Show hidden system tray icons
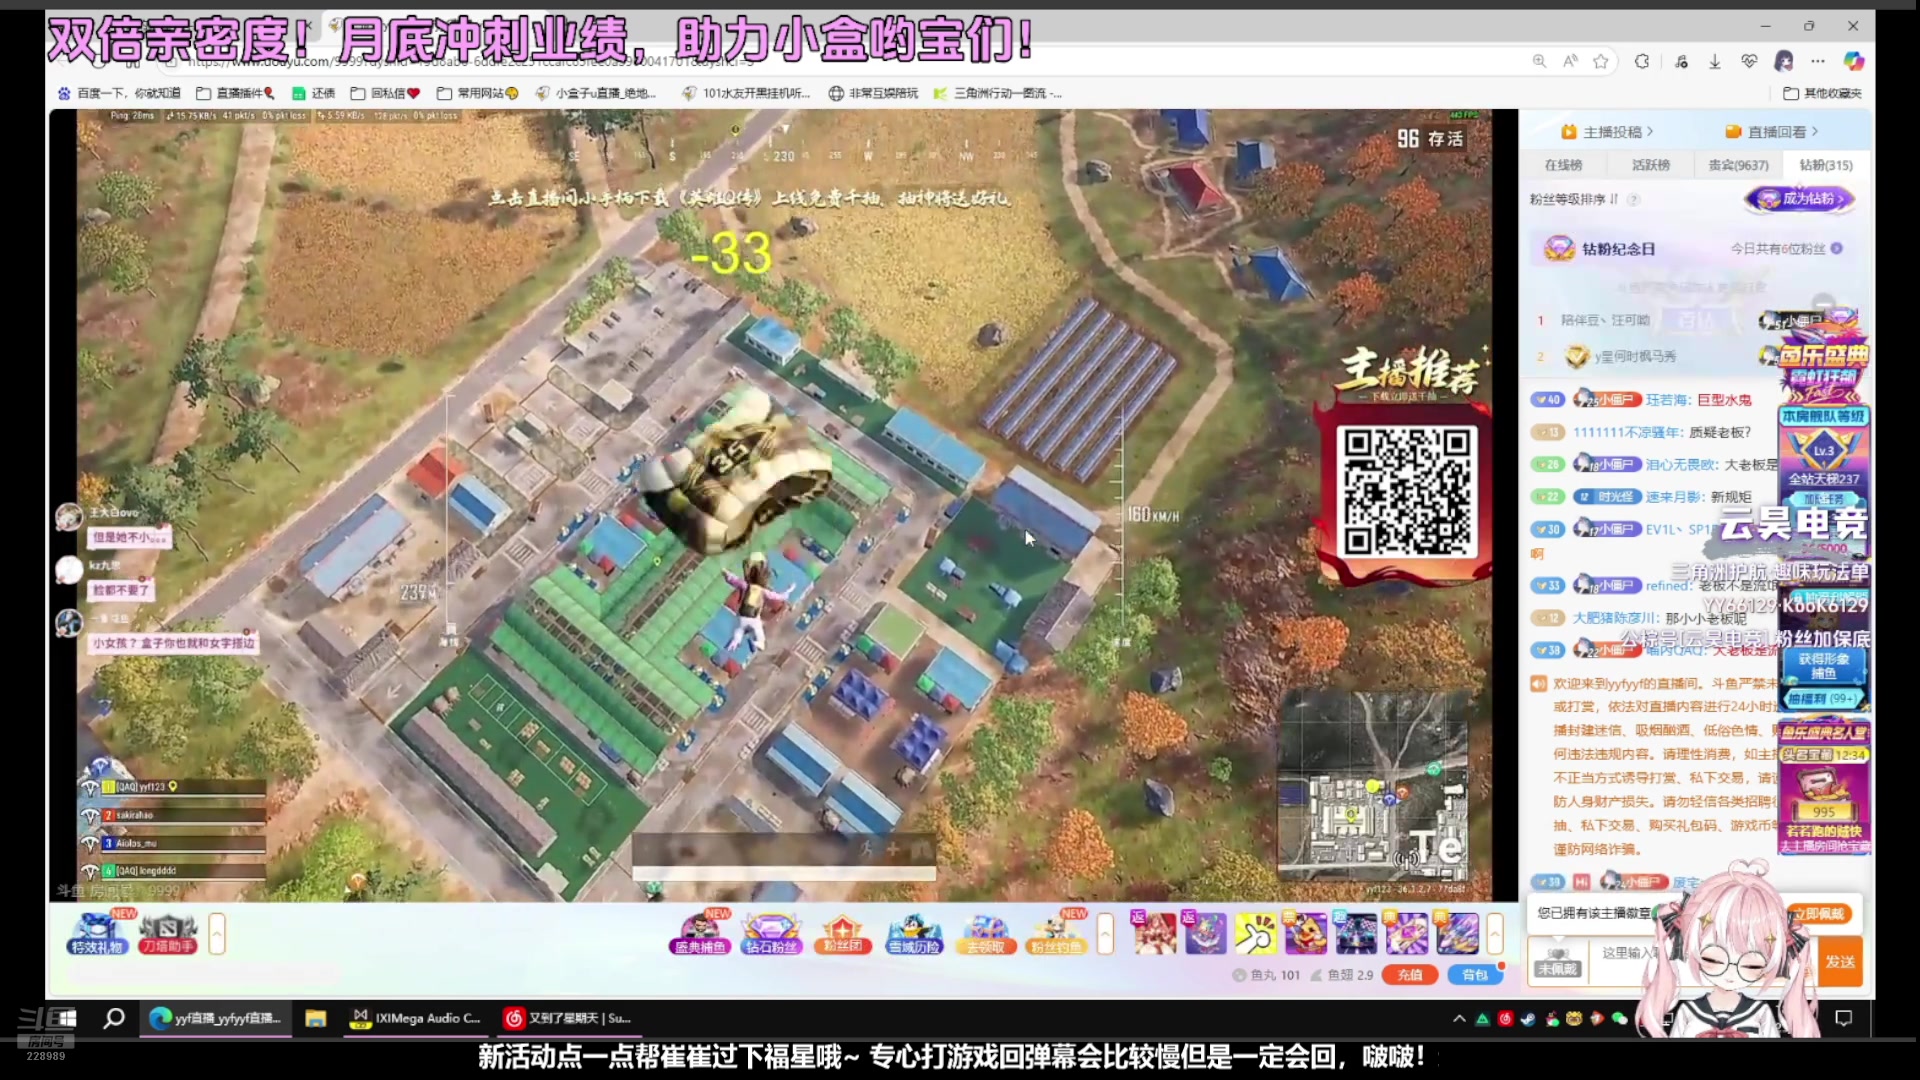The width and height of the screenshot is (1920, 1080). click(x=1459, y=1018)
